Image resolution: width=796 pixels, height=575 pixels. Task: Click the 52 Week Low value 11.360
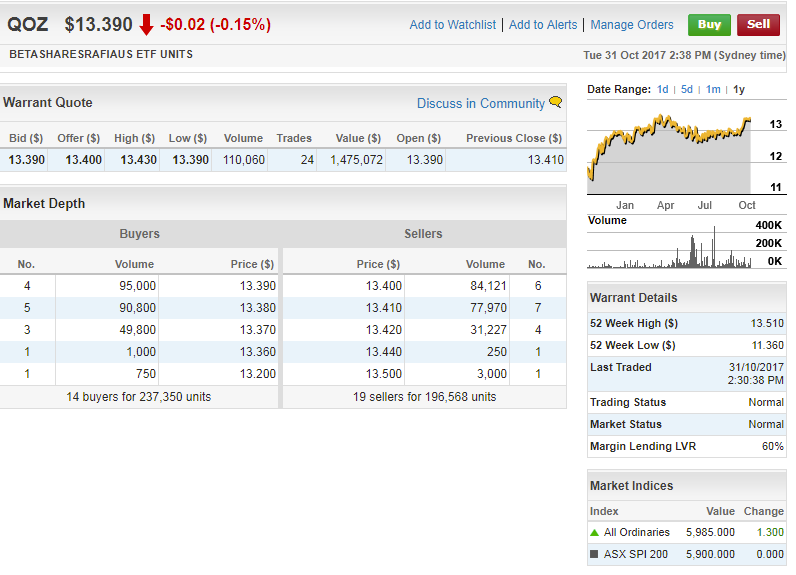click(x=767, y=346)
